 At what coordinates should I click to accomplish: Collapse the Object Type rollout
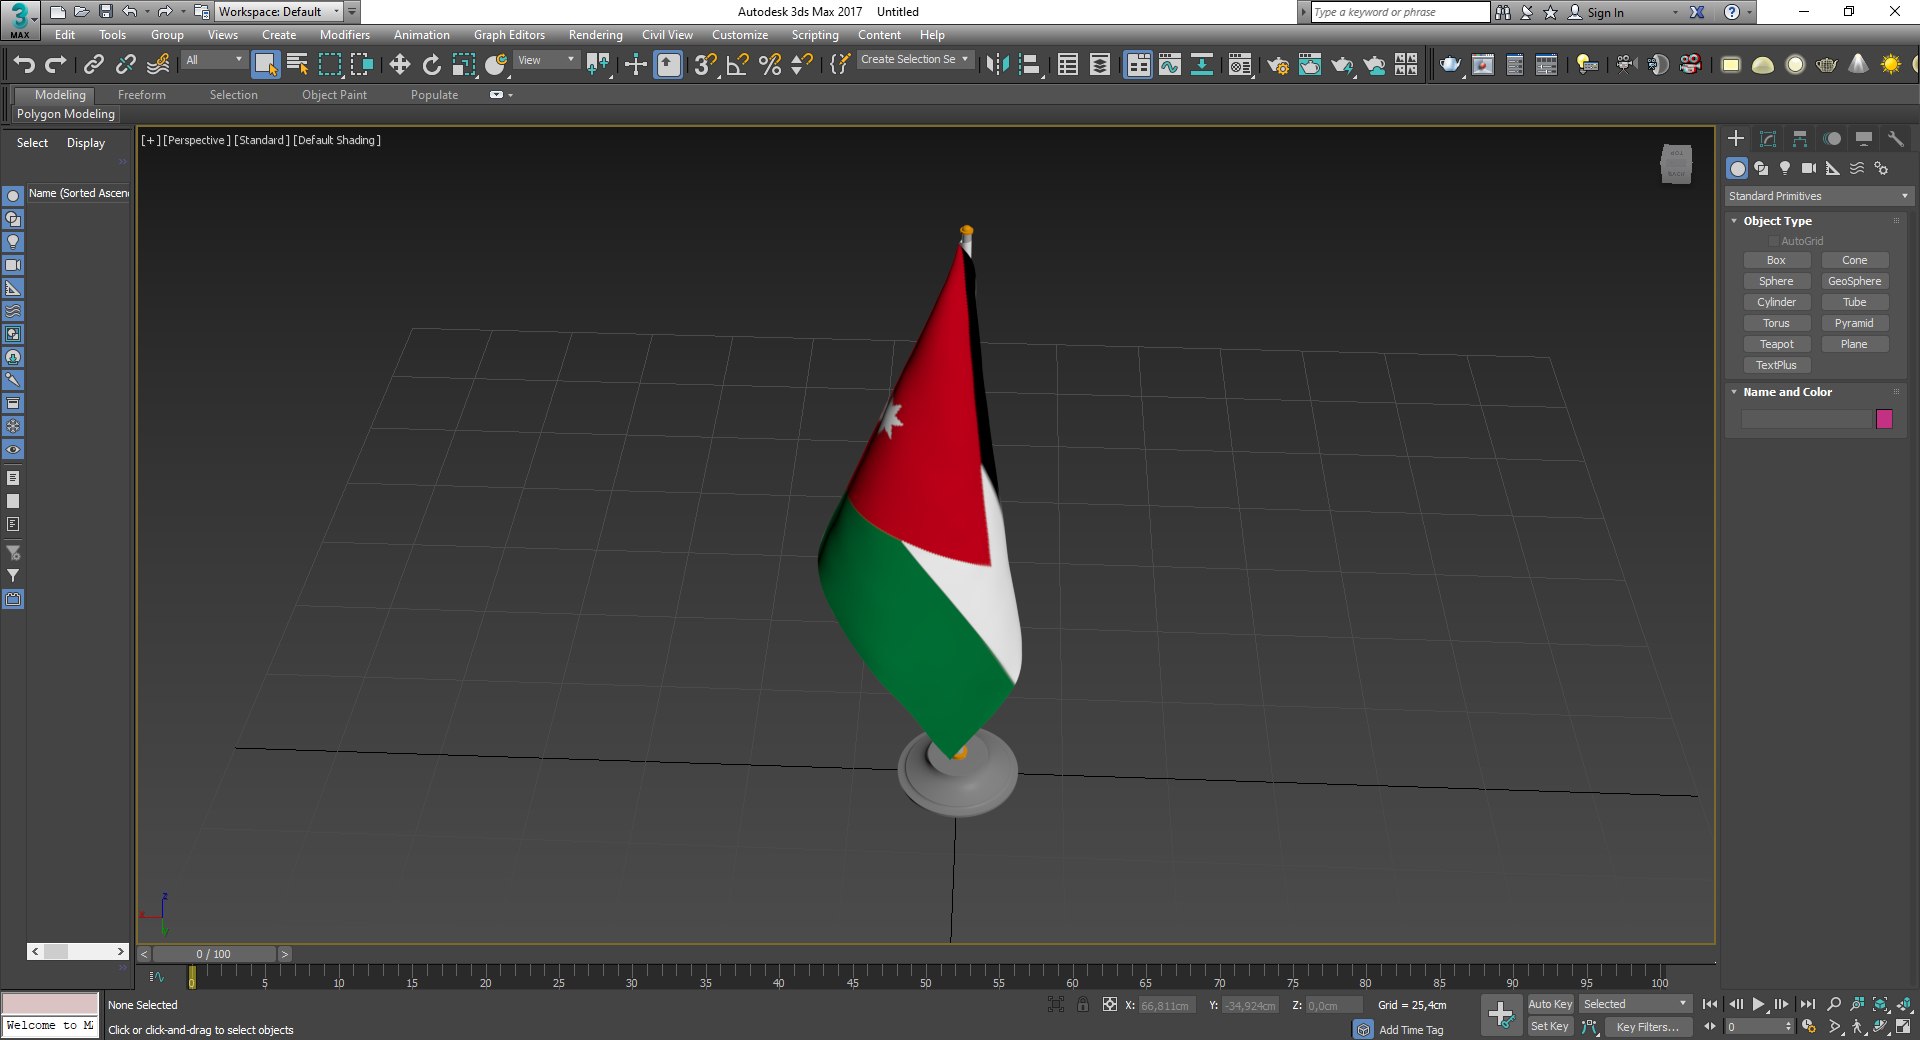[1777, 221]
